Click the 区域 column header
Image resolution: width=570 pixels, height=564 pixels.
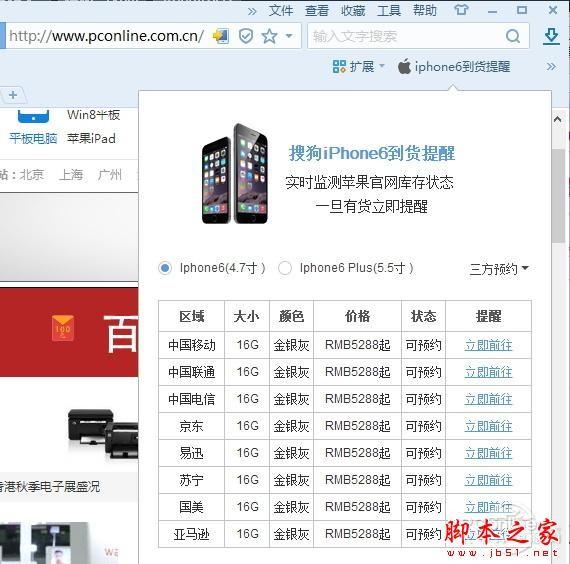click(192, 316)
